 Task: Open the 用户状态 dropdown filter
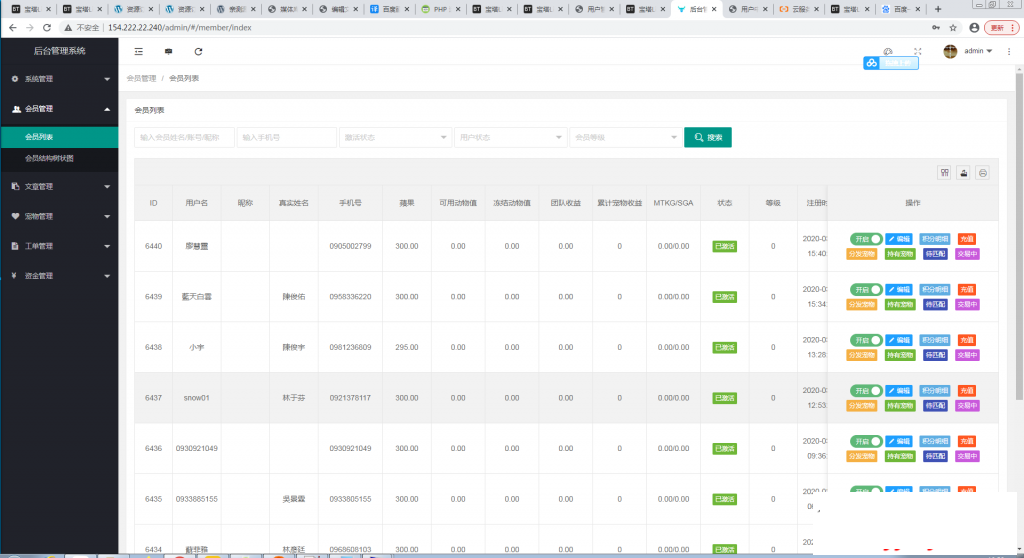pyautogui.click(x=509, y=138)
